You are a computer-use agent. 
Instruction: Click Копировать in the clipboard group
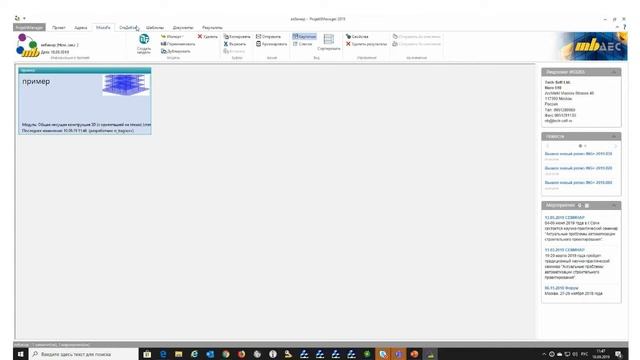(237, 37)
